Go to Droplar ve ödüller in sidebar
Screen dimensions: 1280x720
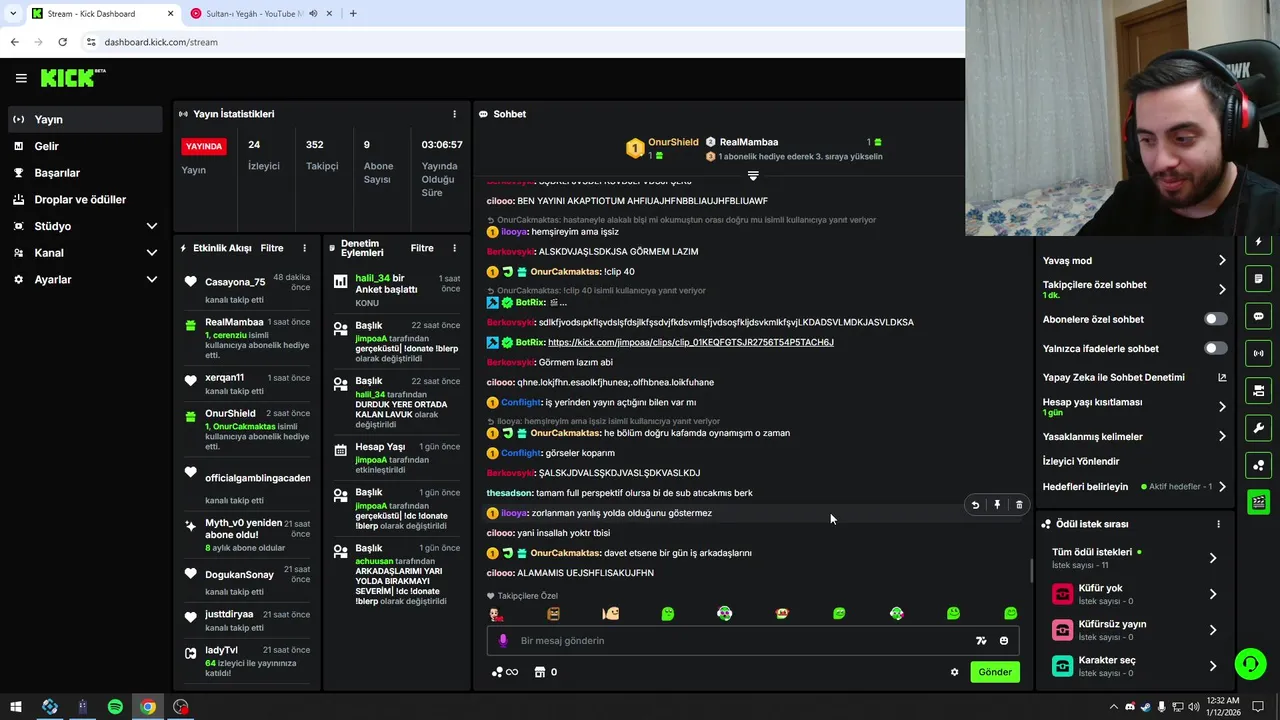[x=85, y=200]
